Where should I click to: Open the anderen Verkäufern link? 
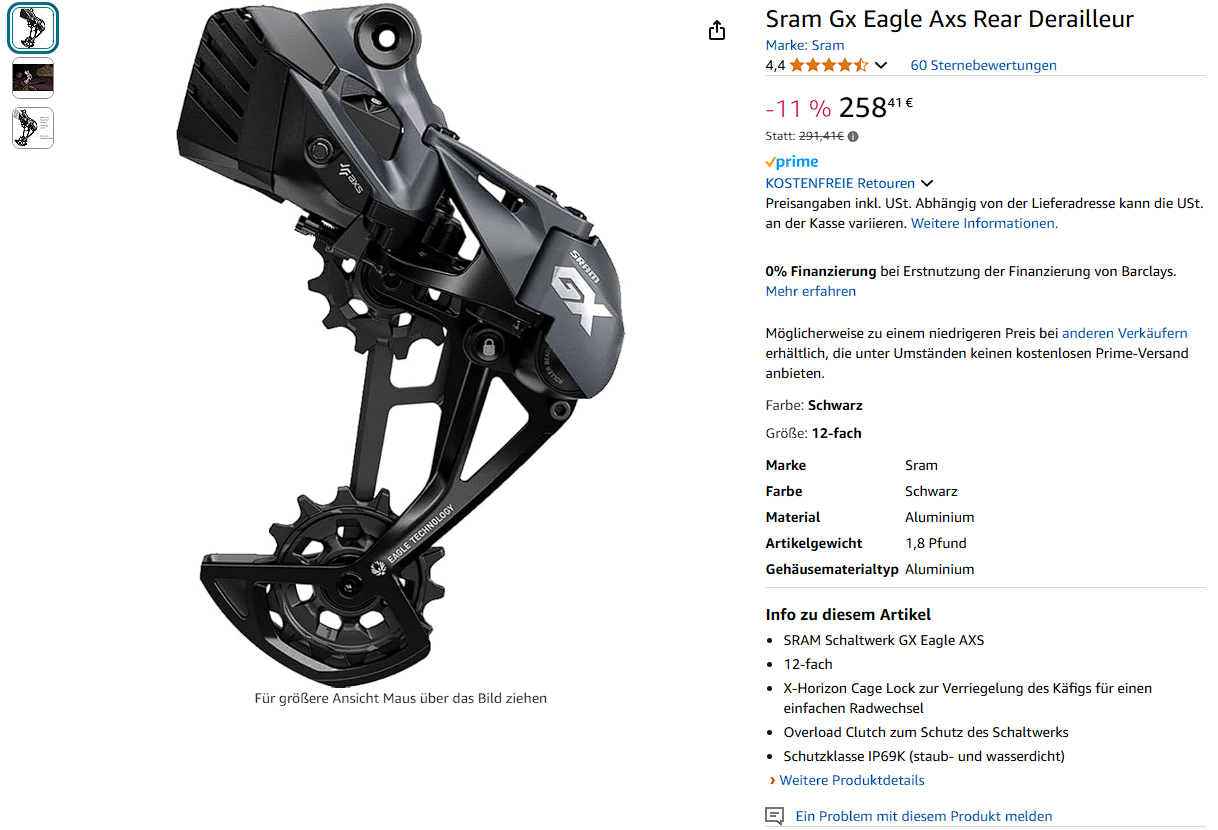coord(1125,333)
